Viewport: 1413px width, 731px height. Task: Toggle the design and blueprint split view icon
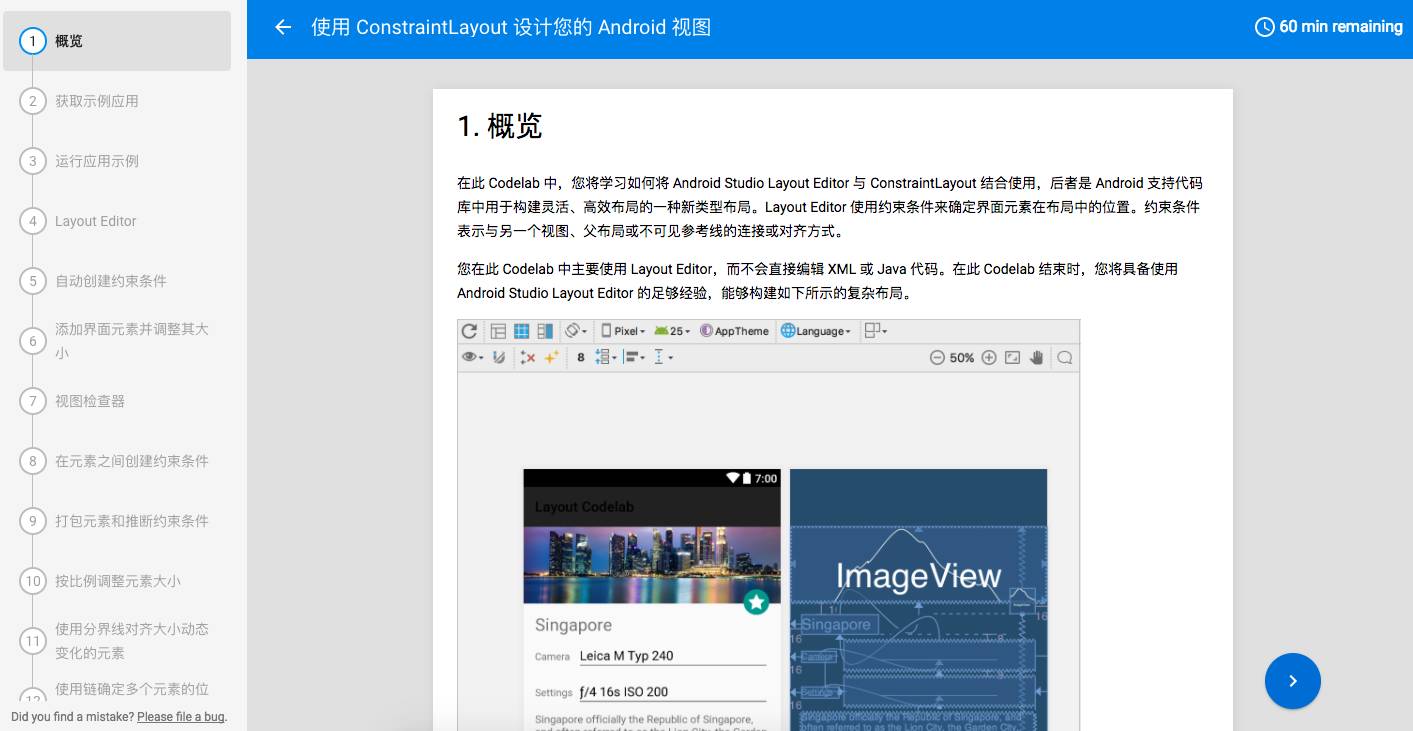545,331
